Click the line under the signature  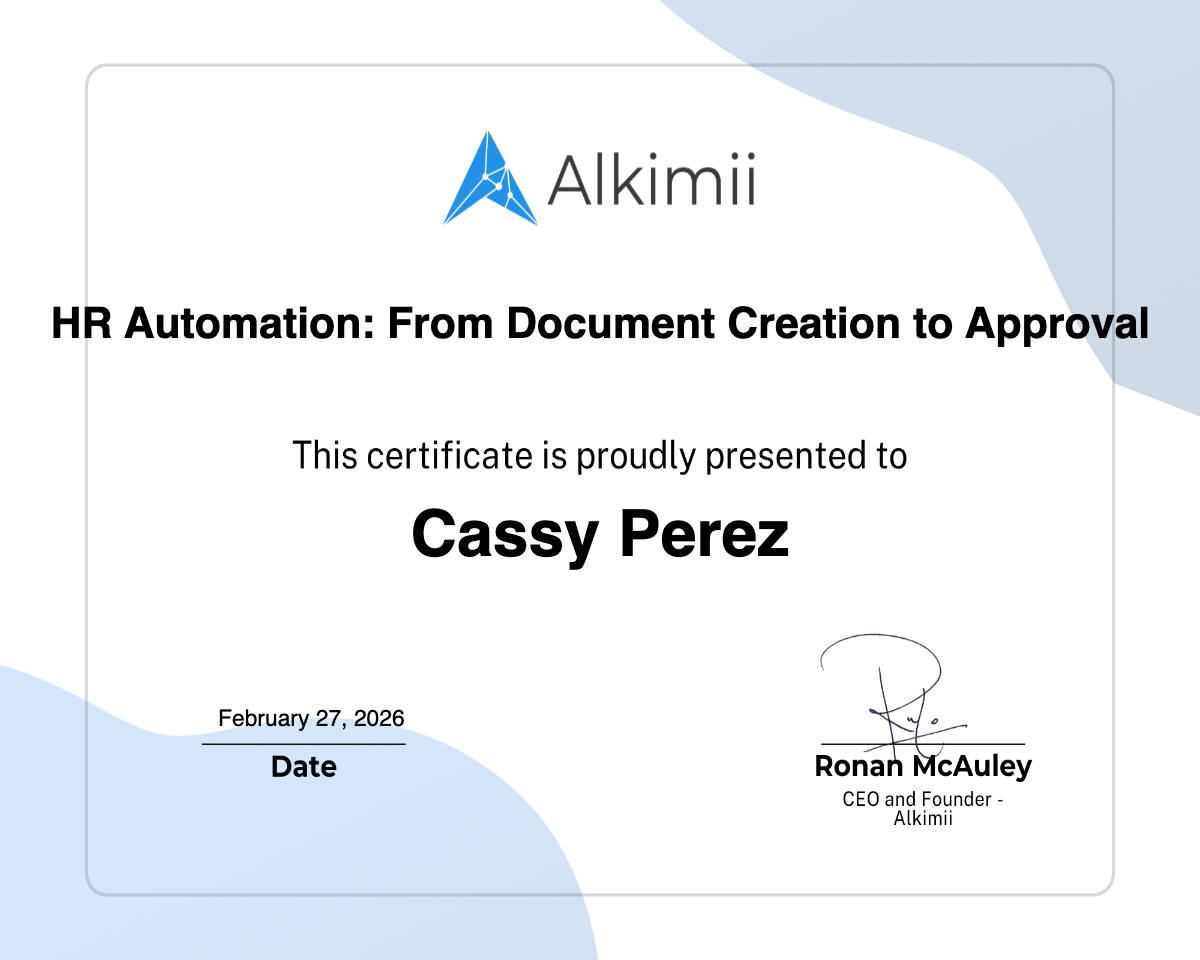point(922,744)
